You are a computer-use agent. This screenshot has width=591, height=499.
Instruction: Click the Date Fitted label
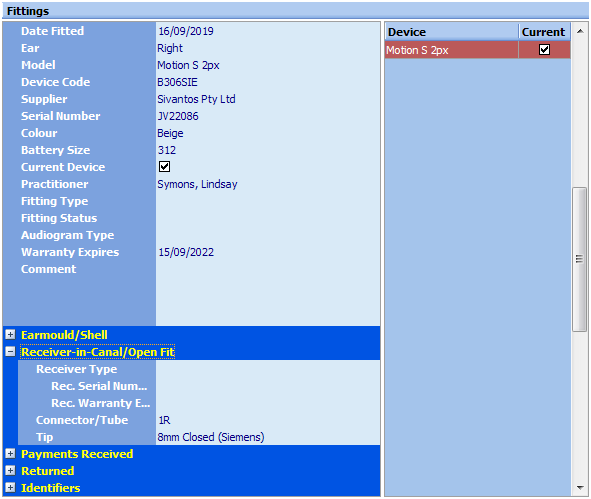point(52,31)
